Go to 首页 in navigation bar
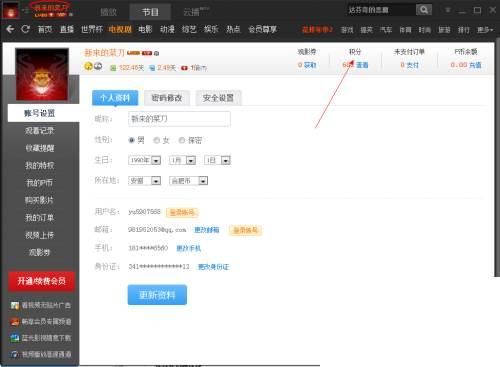The height and width of the screenshot is (367, 500). 44,29
